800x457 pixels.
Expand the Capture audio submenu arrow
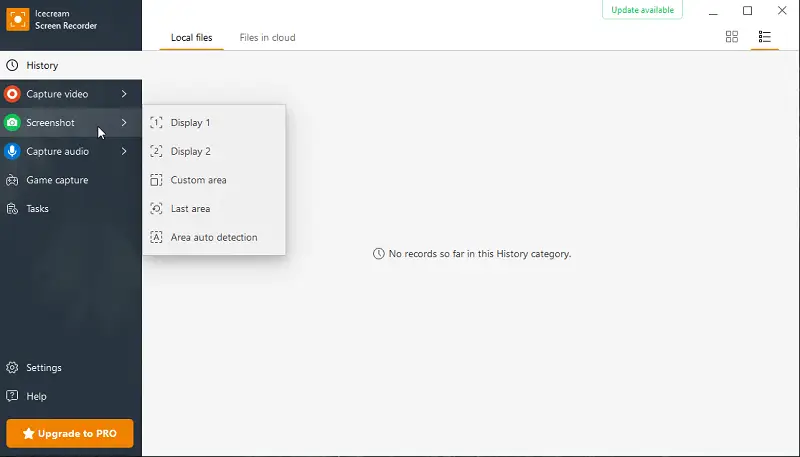(x=124, y=152)
